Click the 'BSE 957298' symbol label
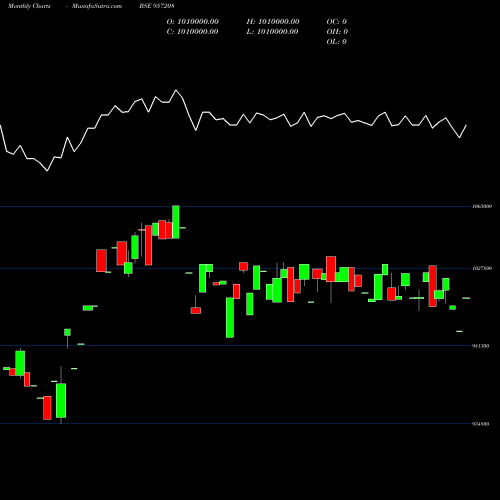The width and height of the screenshot is (500, 500). 157,6
